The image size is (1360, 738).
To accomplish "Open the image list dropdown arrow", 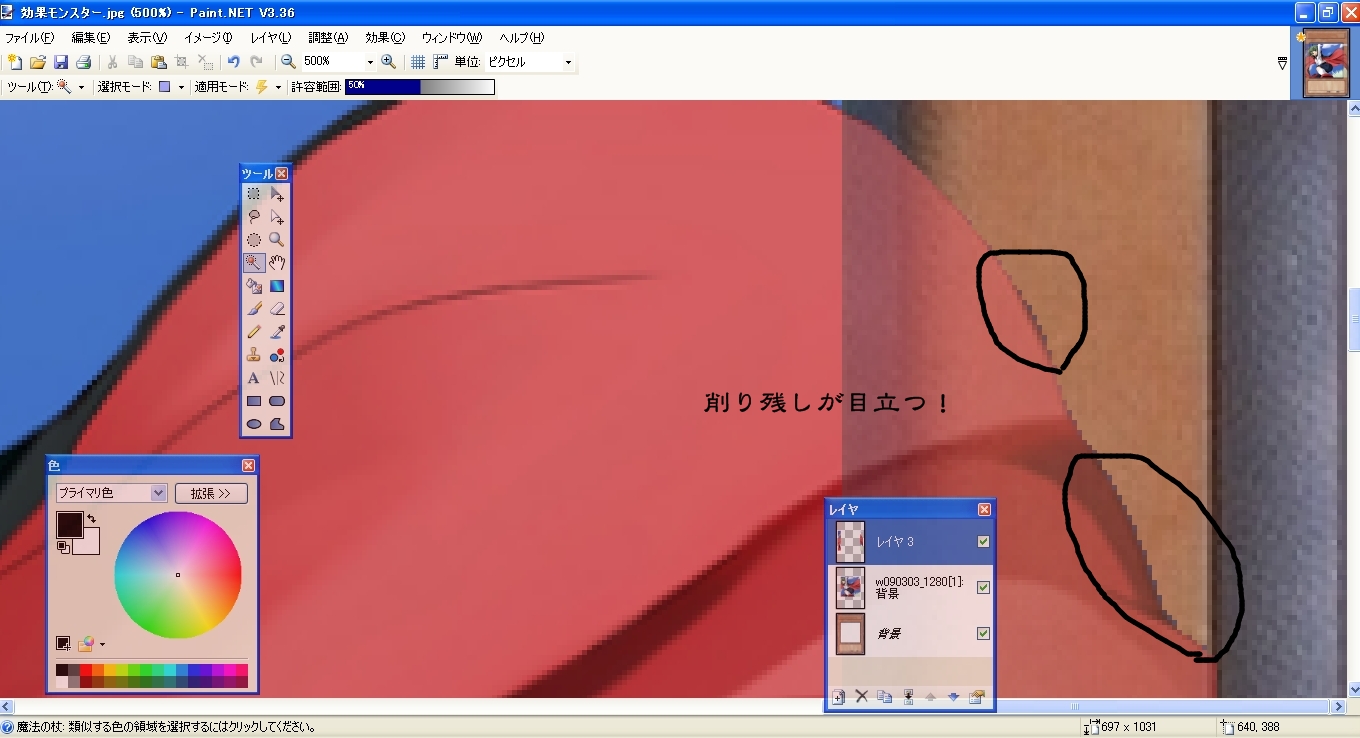I will click(1283, 63).
